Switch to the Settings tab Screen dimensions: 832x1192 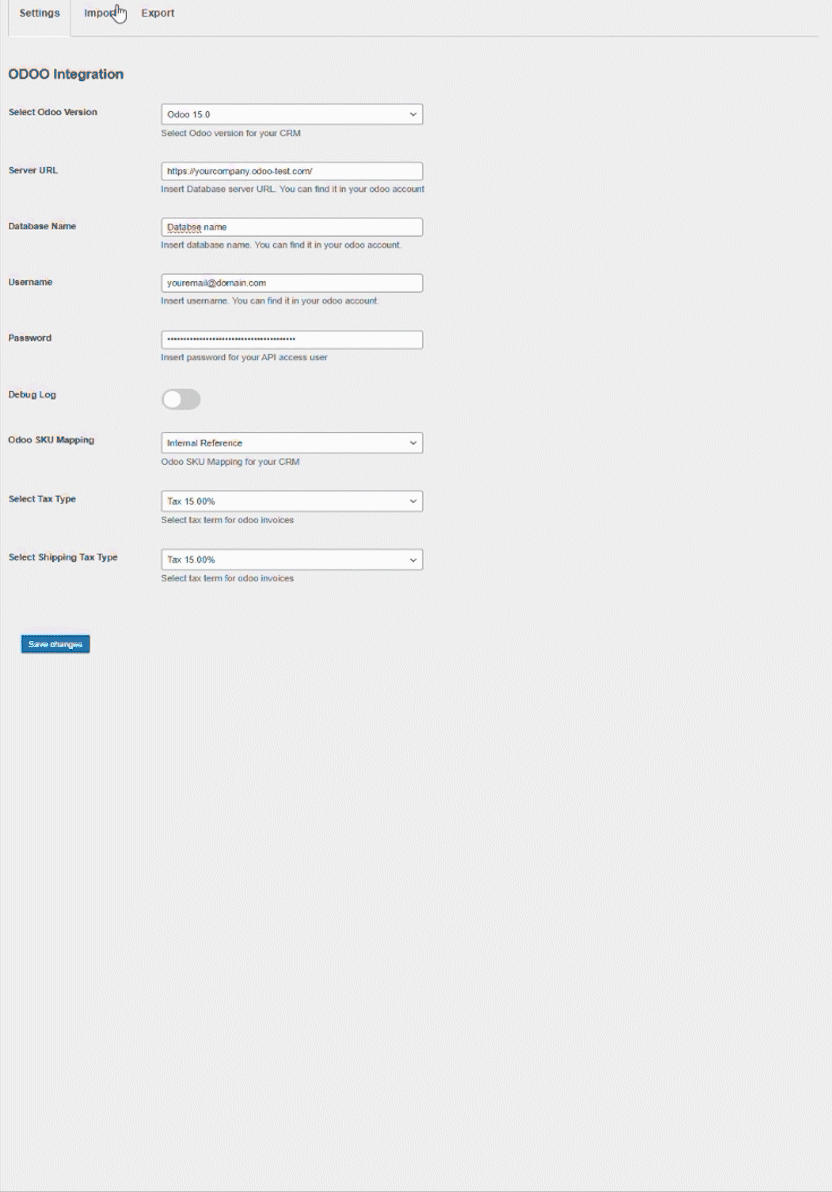(x=40, y=14)
